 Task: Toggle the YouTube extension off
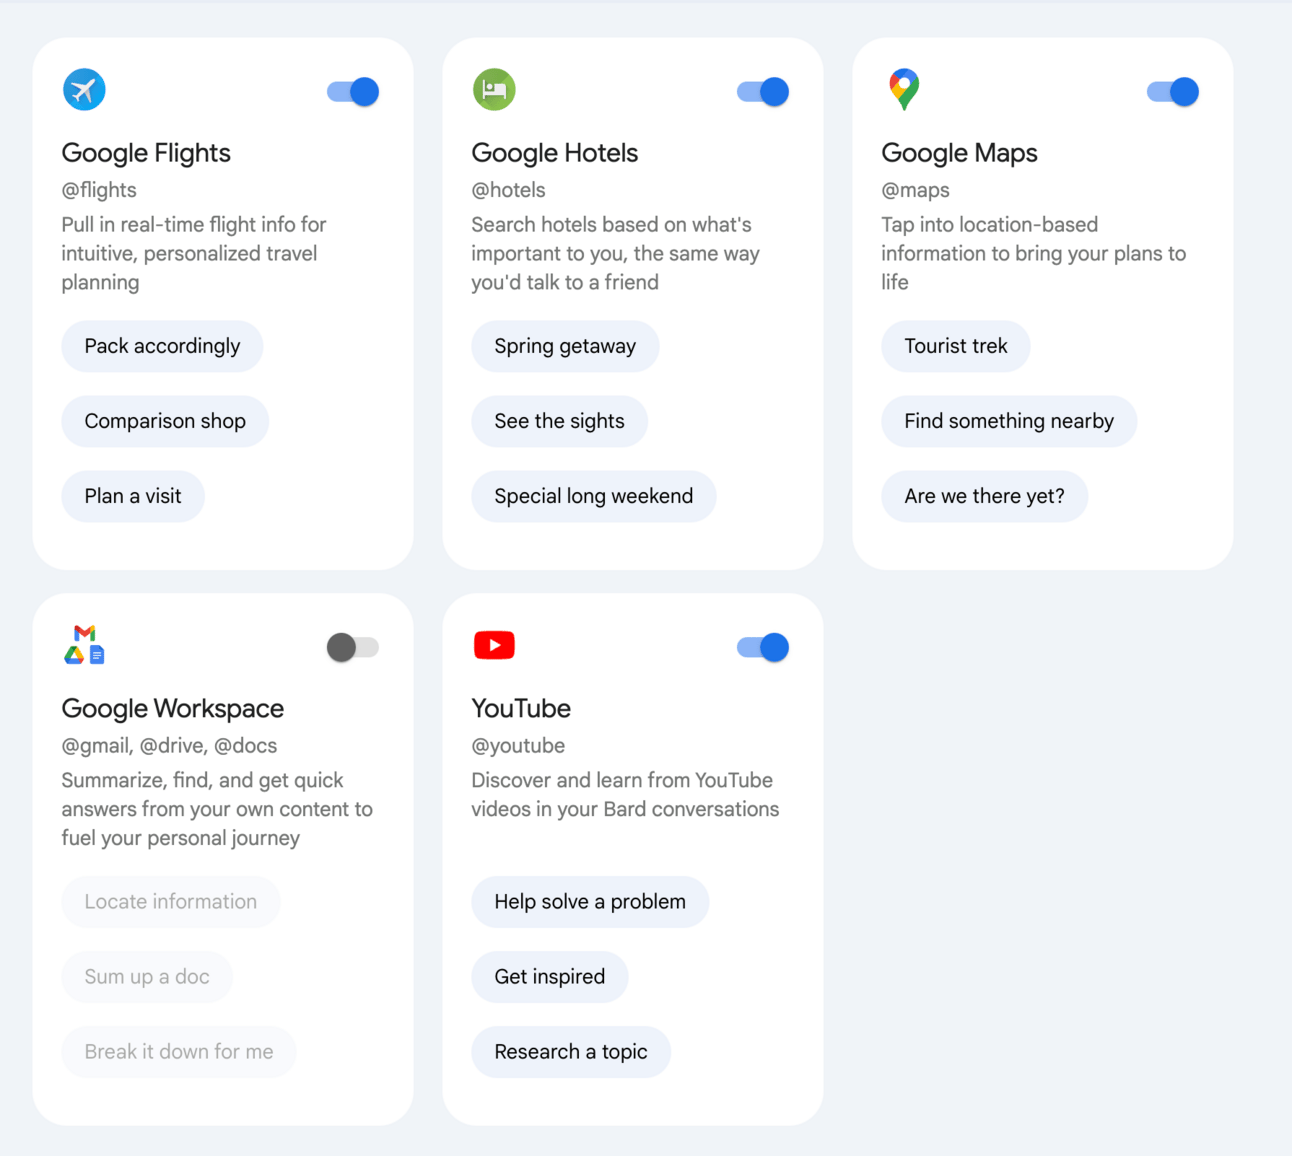coord(763,647)
